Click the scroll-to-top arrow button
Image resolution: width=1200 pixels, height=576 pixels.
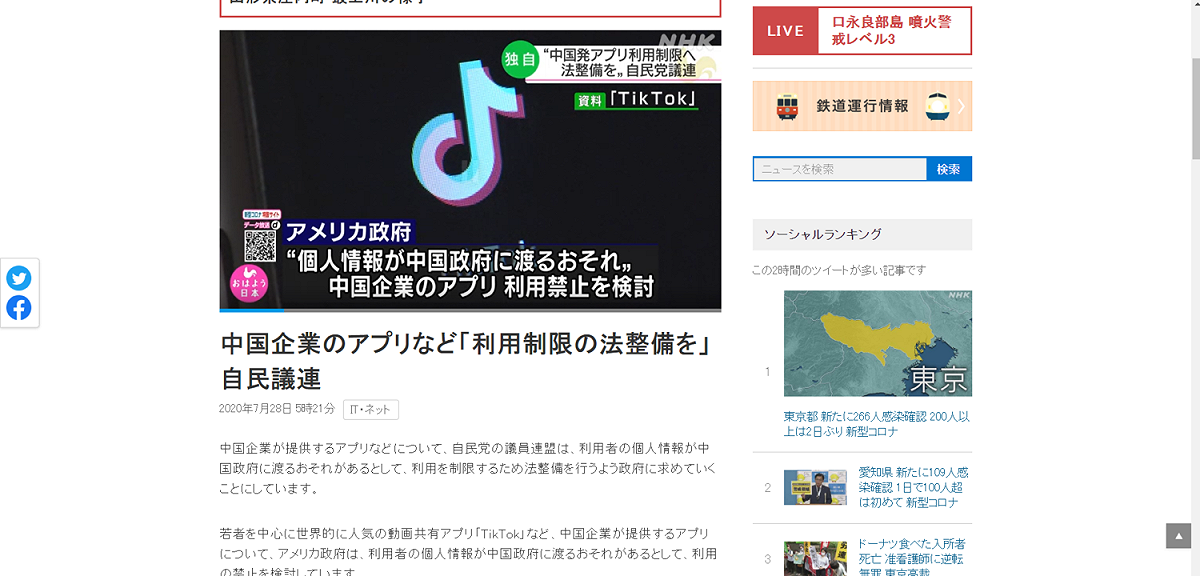[x=1178, y=535]
